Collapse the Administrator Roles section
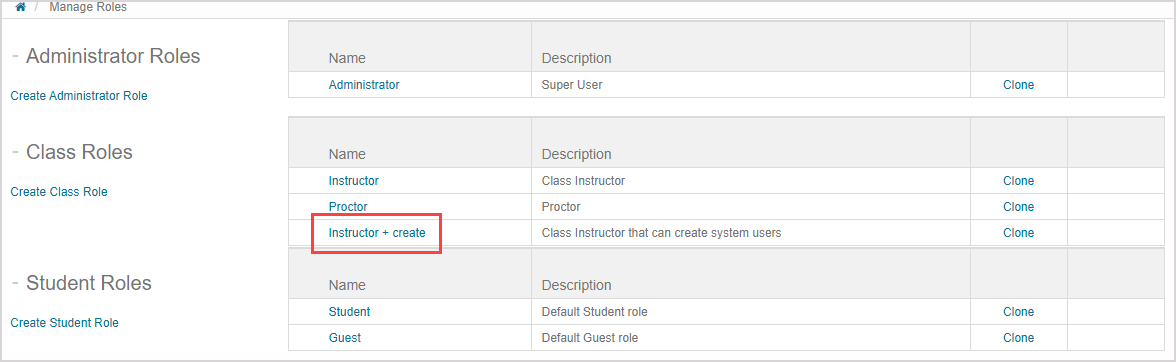Screen dimensions: 1176x362 coord(15,56)
